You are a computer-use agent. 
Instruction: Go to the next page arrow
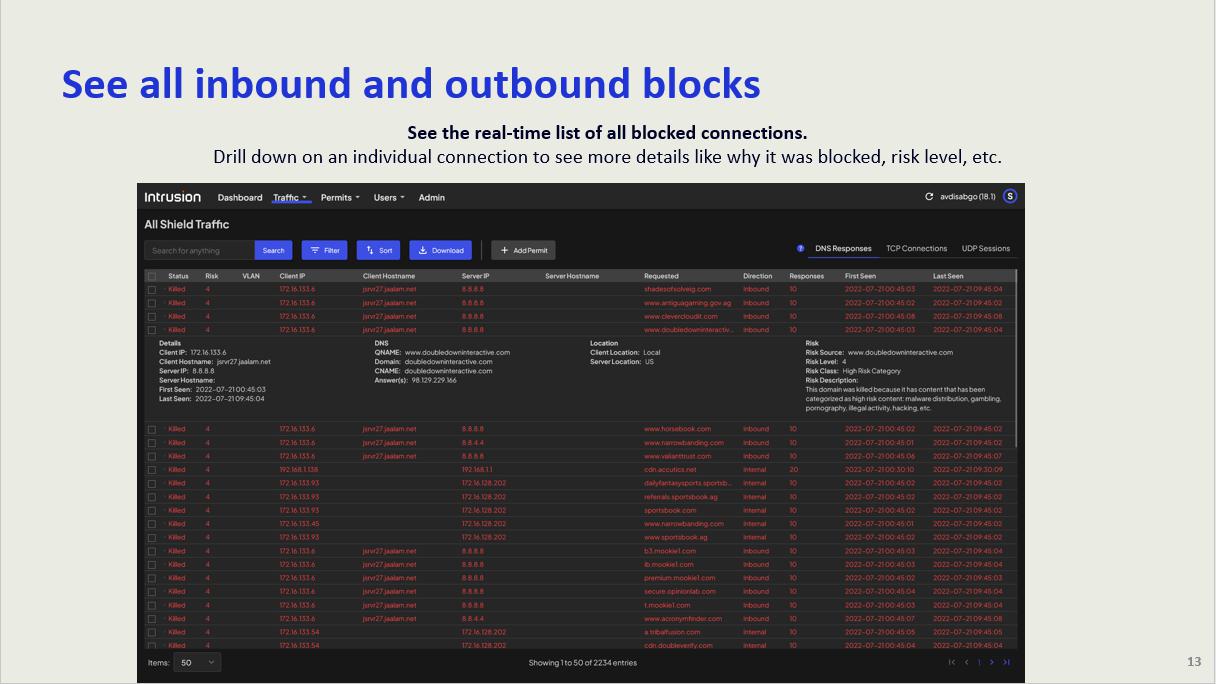(x=992, y=662)
